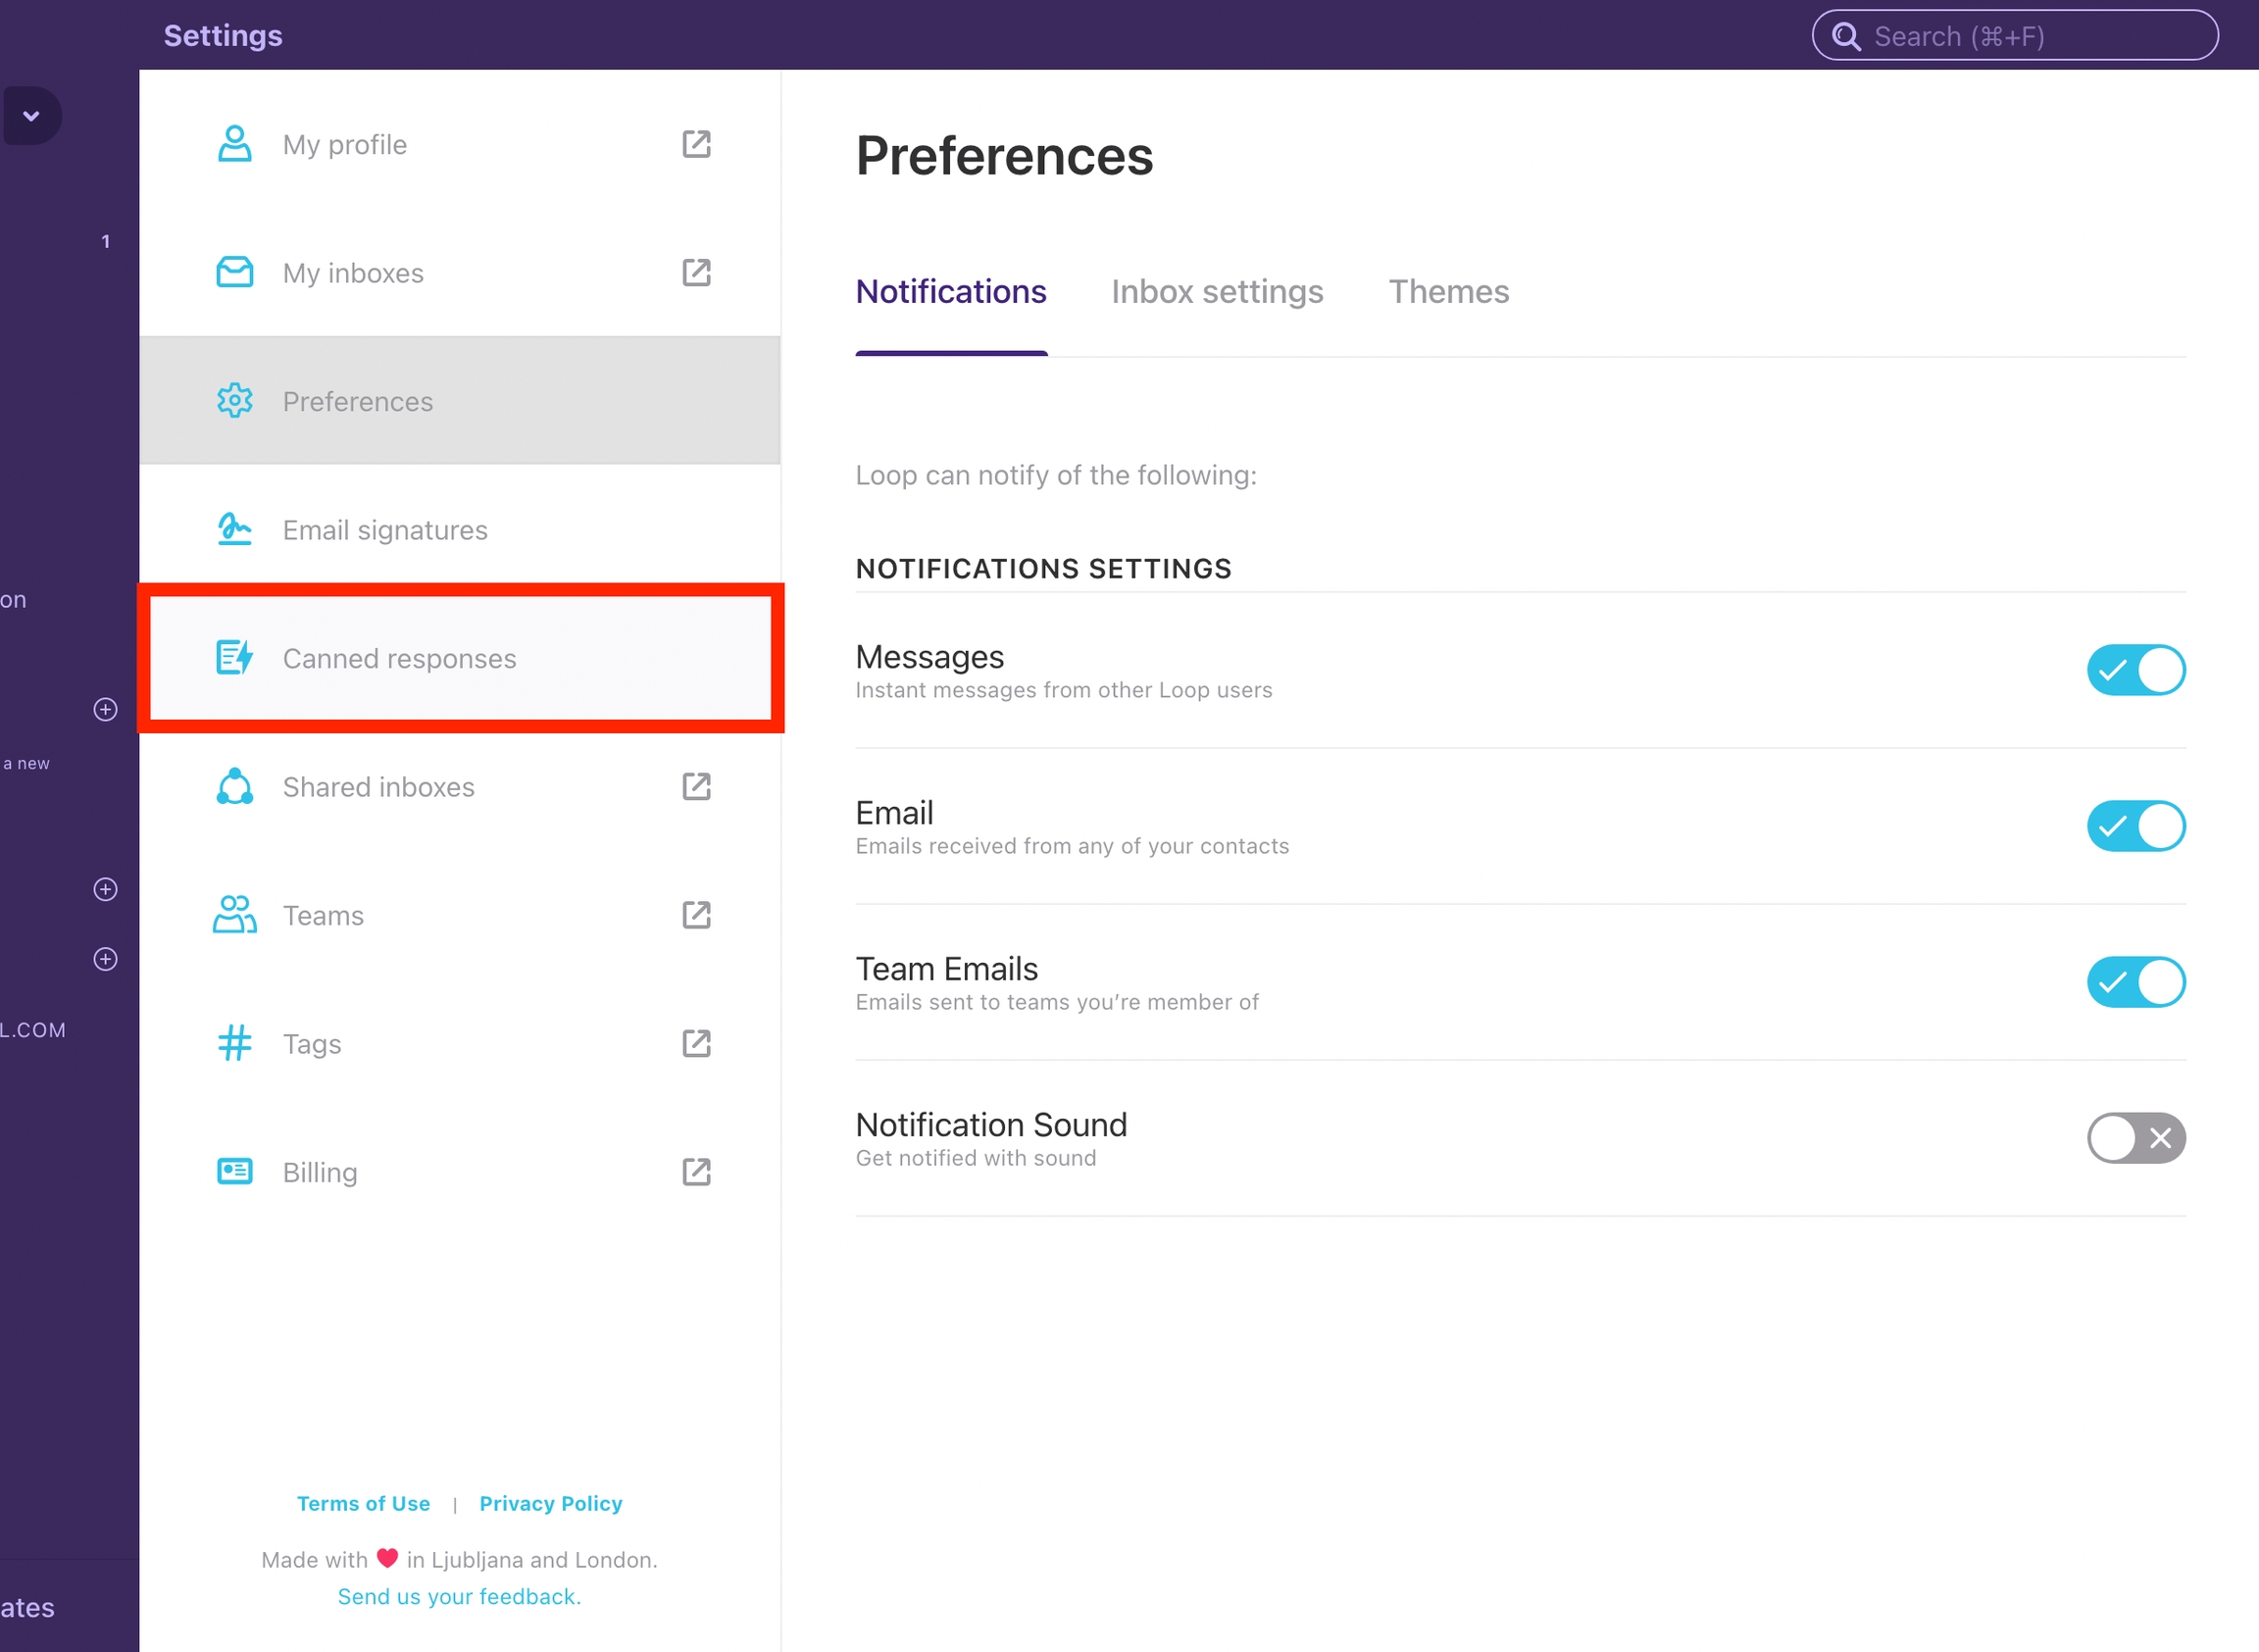This screenshot has width=2259, height=1652.
Task: Expand the chevron dropdown in the left sidebar
Action: 31,116
